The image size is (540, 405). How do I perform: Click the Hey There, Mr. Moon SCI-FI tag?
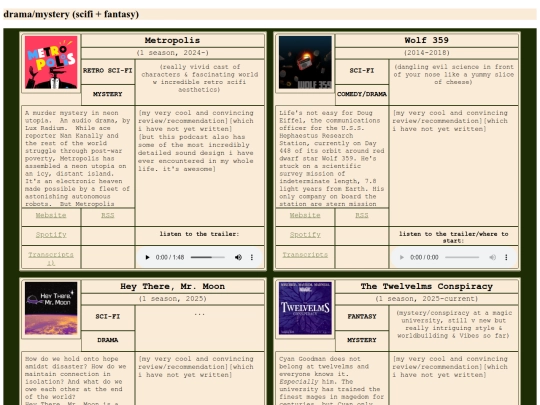108,316
